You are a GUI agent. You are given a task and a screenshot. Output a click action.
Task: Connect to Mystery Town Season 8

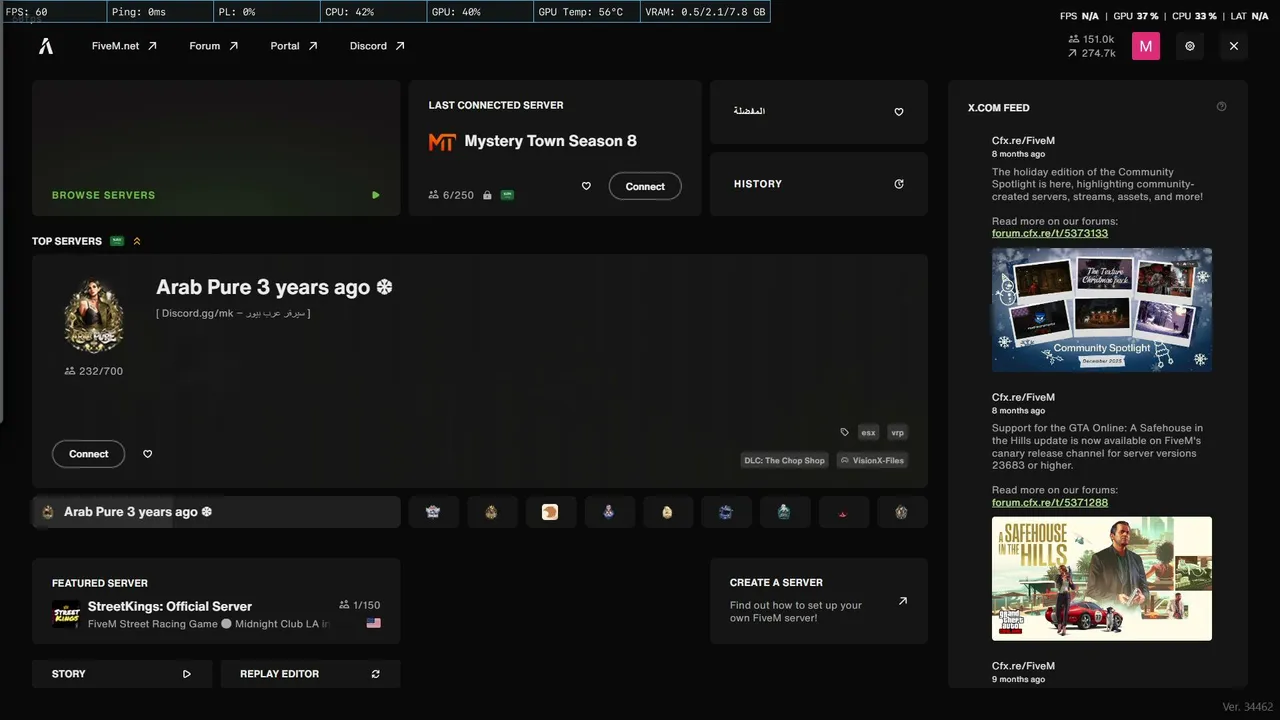[645, 186]
